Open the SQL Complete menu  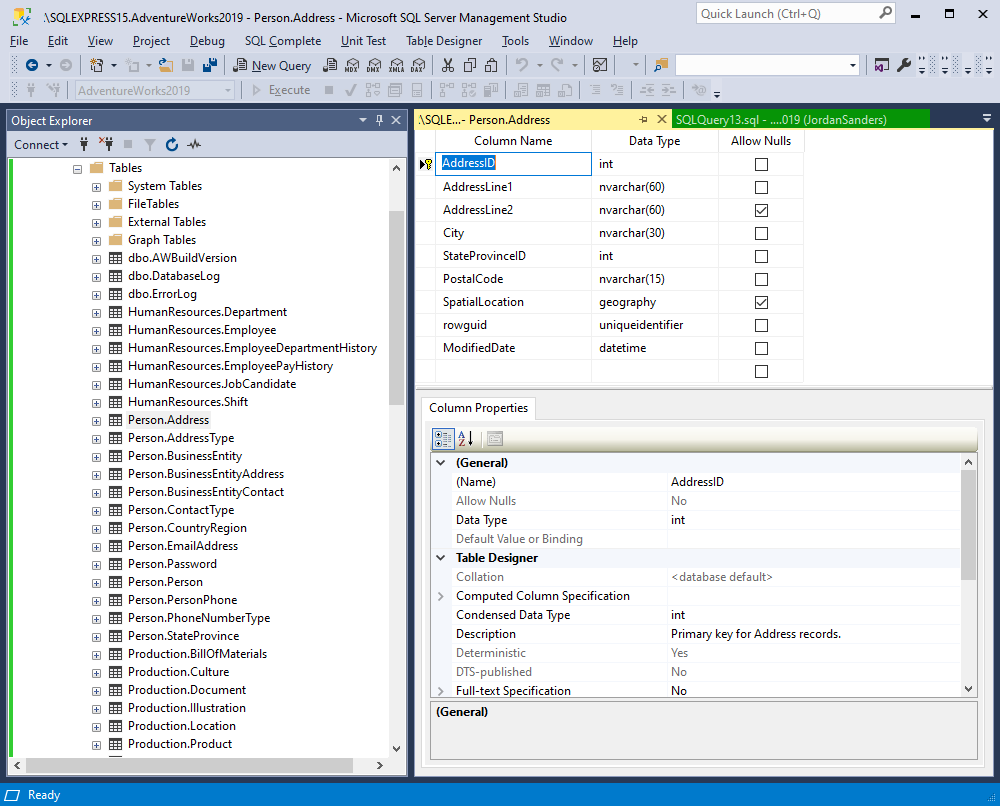click(x=283, y=41)
